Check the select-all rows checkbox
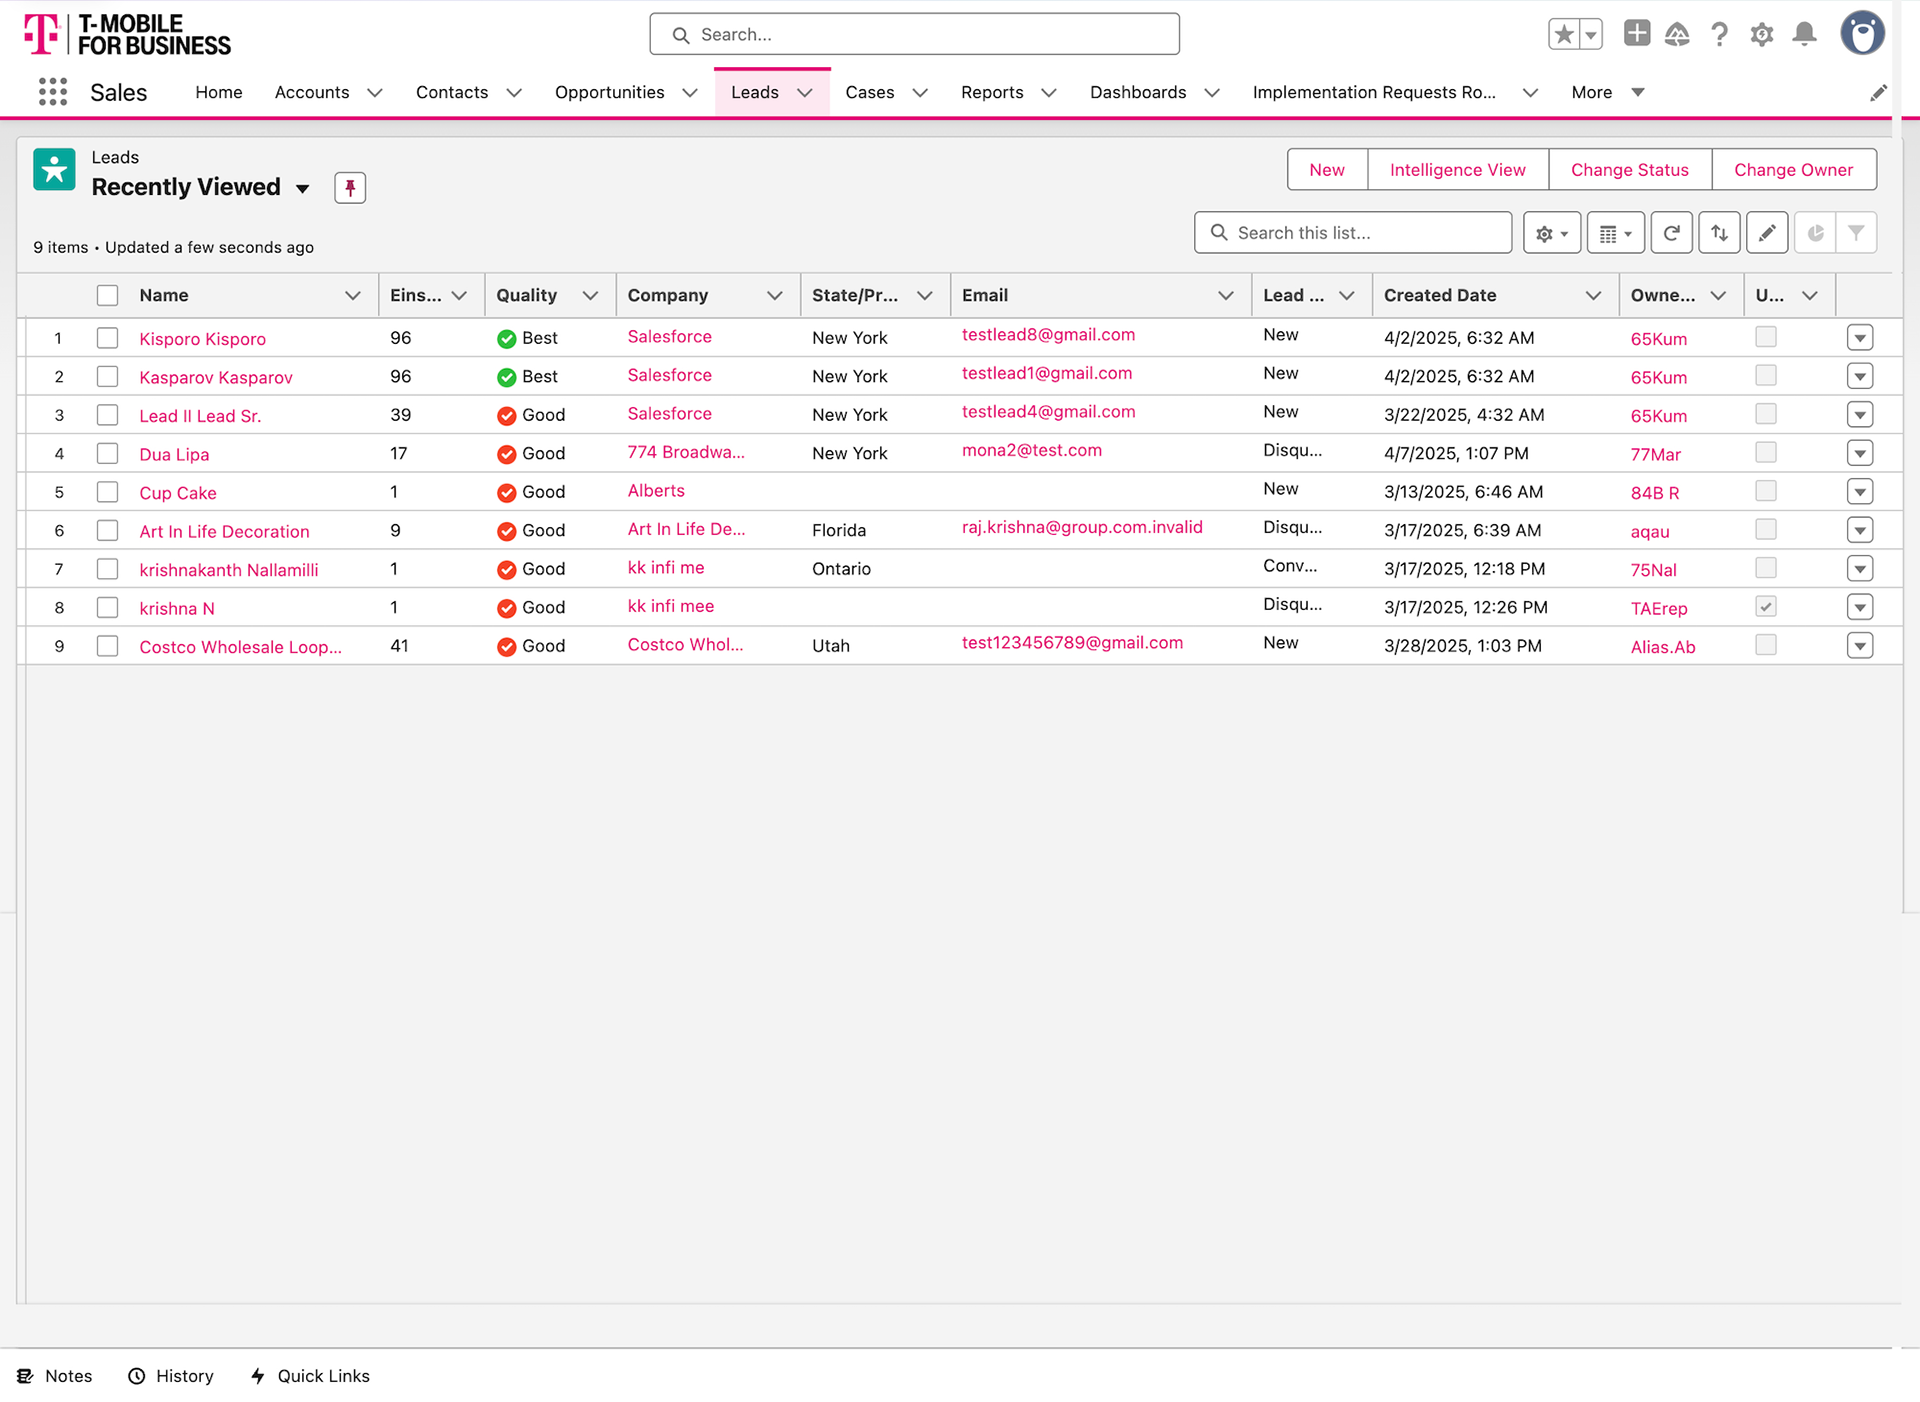Viewport: 1920px width, 1402px height. [x=107, y=295]
